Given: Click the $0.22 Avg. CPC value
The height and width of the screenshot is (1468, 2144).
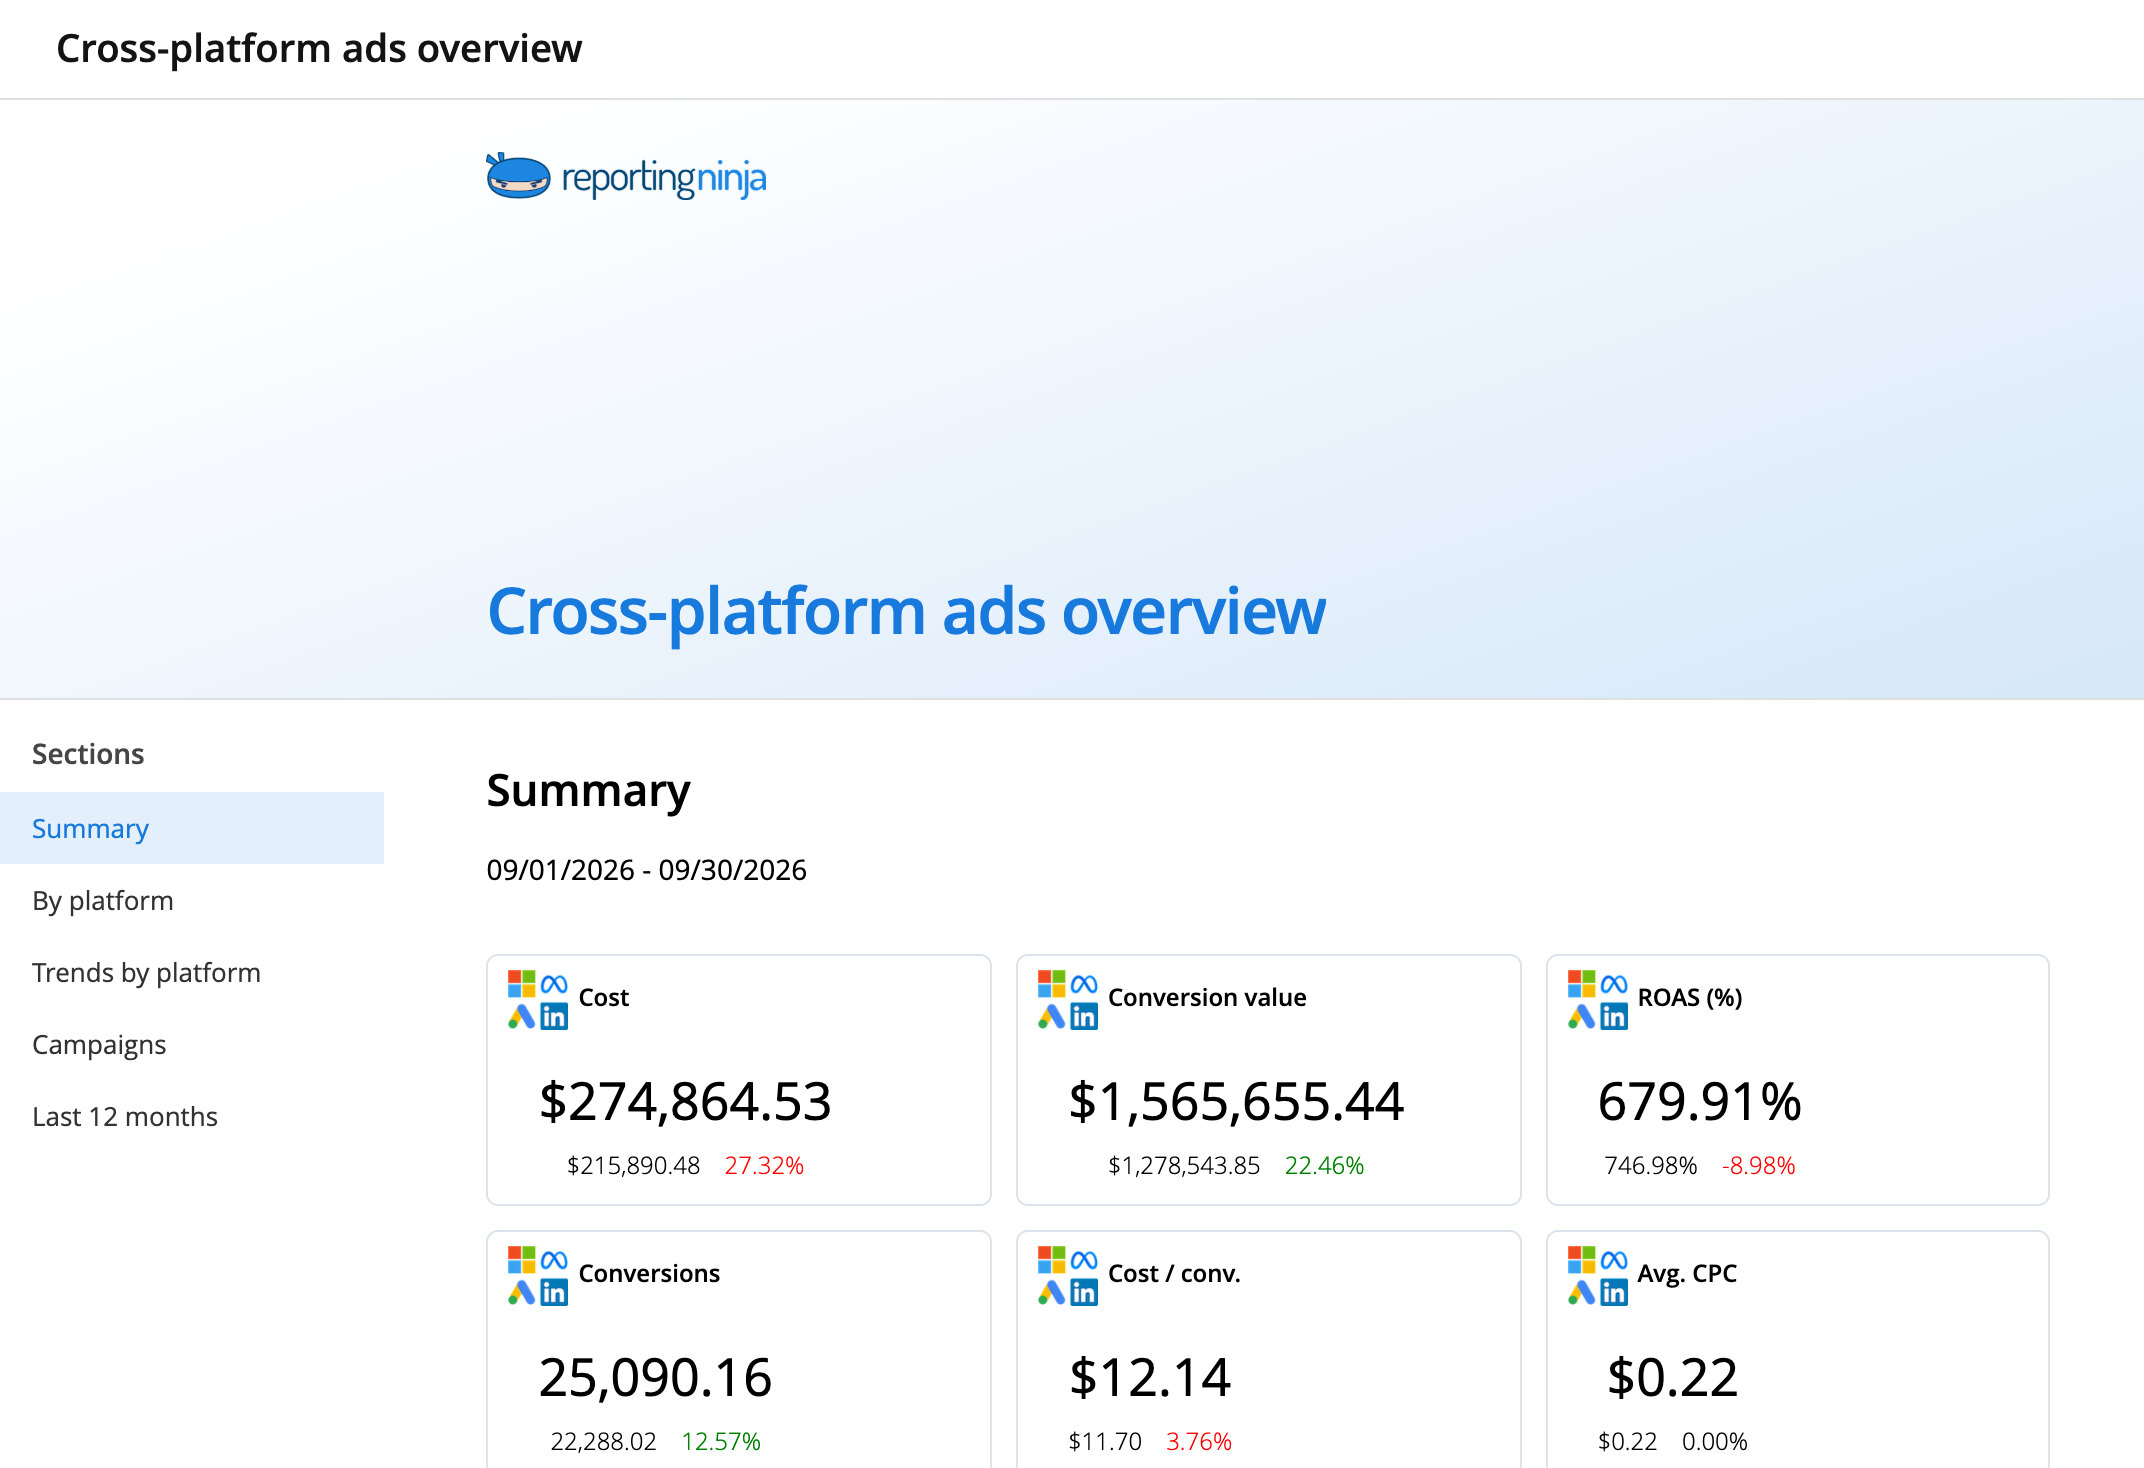Looking at the screenshot, I should 1672,1377.
